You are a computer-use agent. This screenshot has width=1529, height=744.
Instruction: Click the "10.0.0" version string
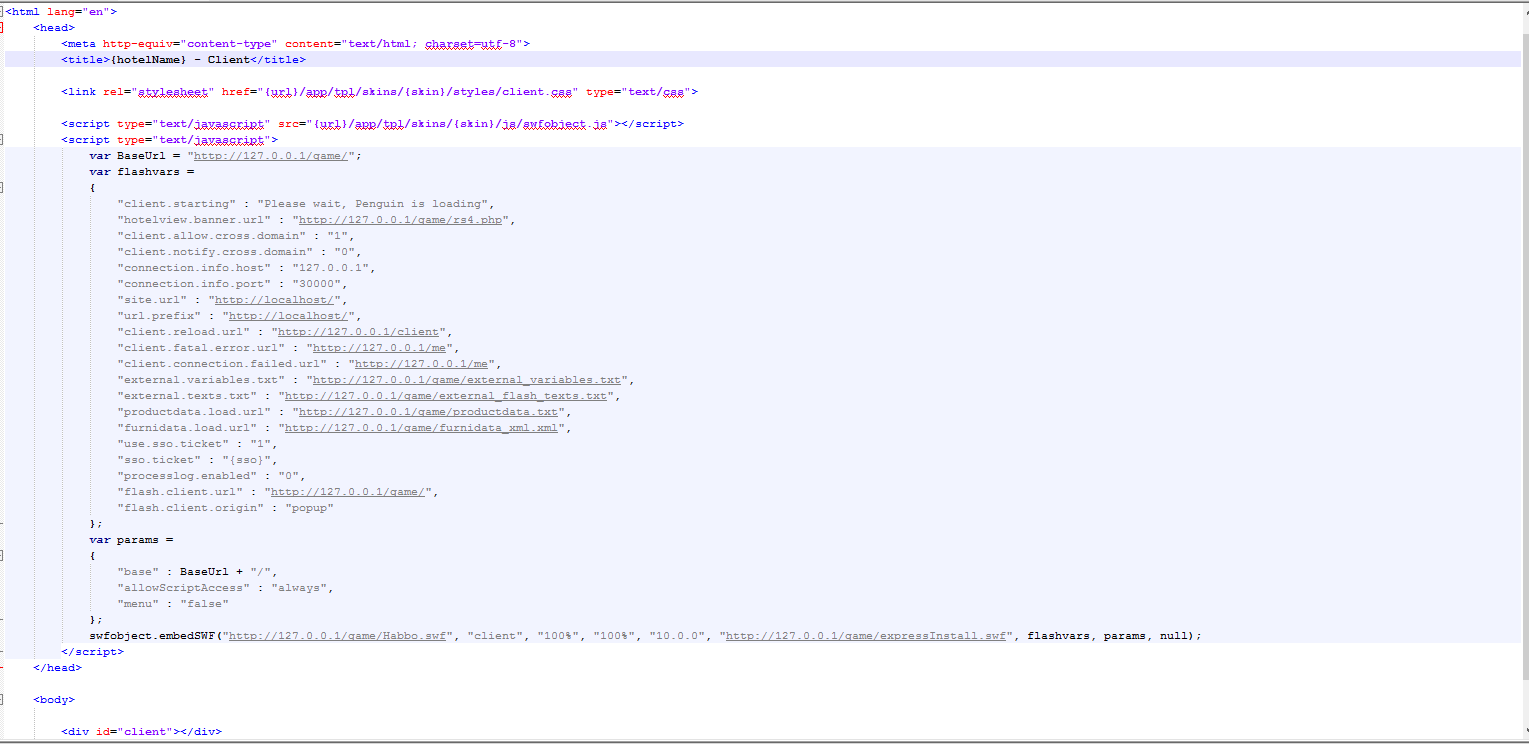pyautogui.click(x=677, y=636)
